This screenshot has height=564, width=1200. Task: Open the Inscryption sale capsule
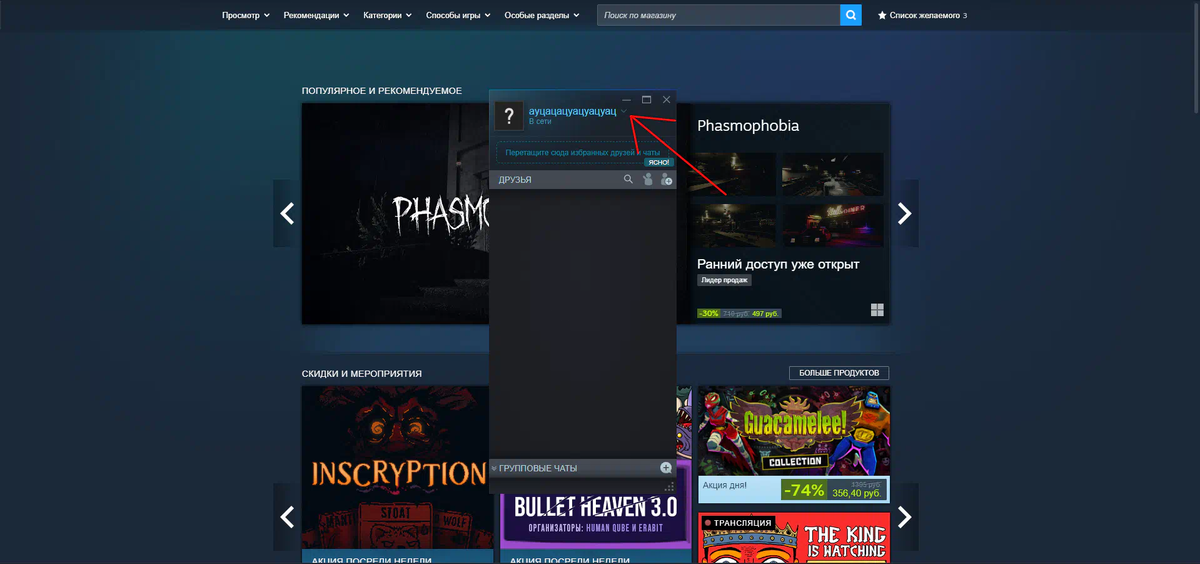click(395, 475)
